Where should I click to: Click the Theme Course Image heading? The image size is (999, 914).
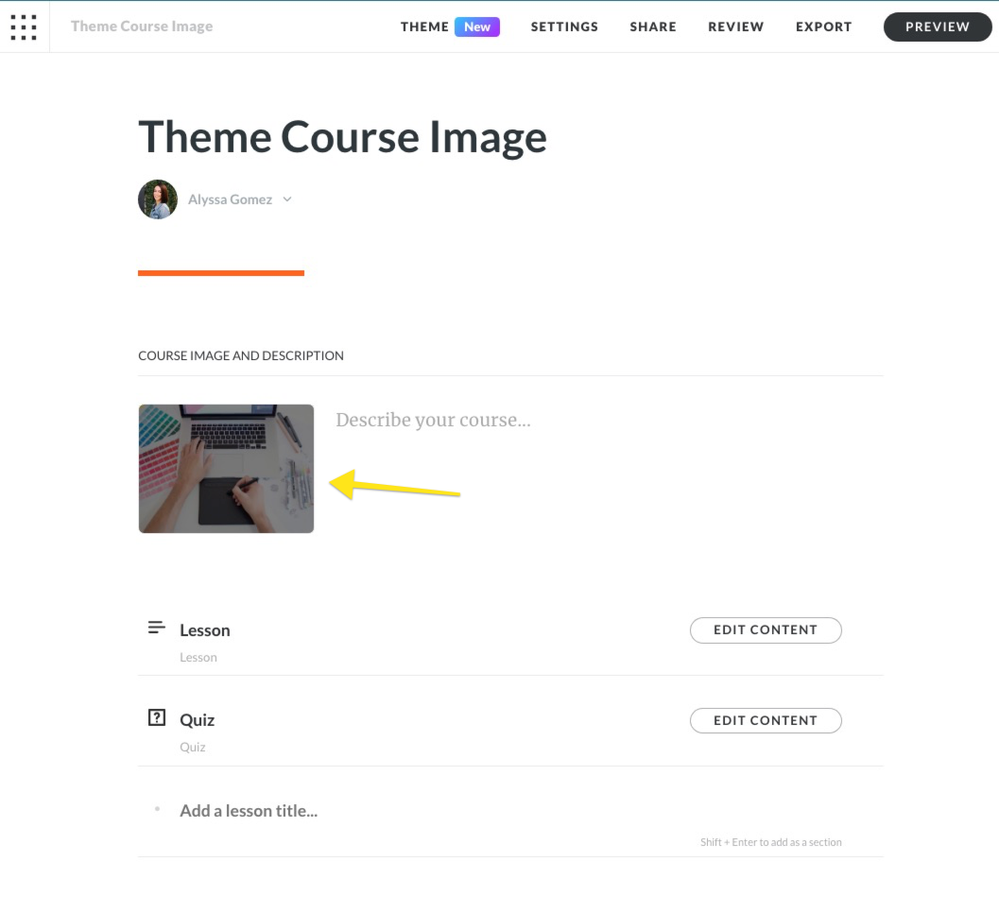tap(342, 137)
